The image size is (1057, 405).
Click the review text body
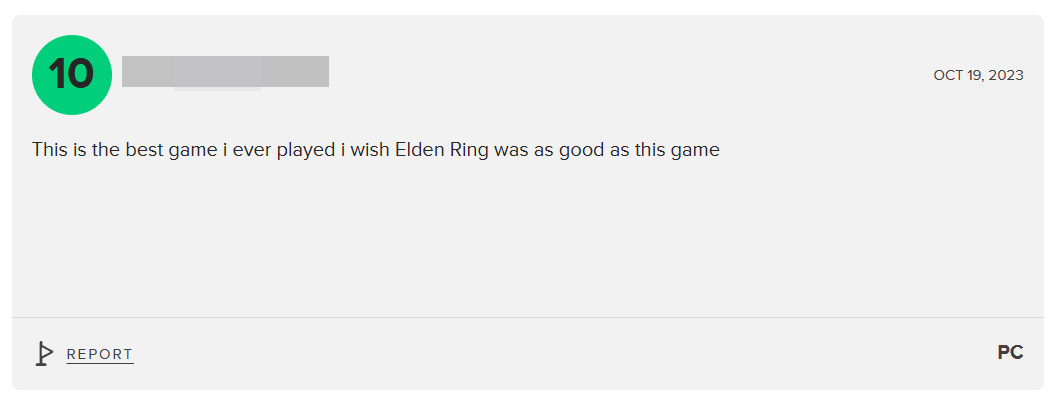coord(375,150)
